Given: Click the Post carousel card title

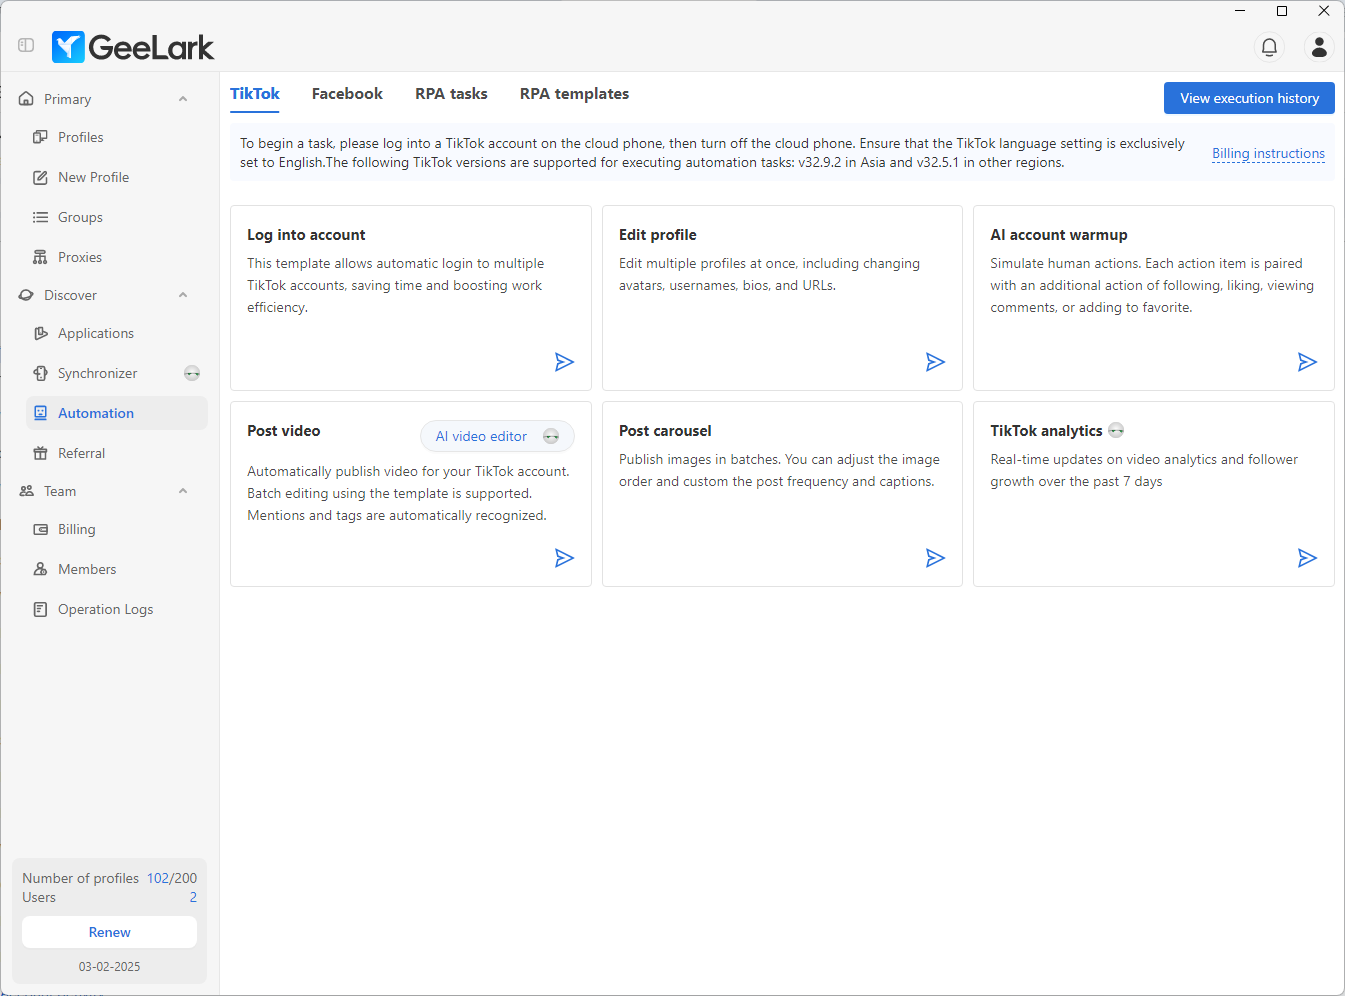Looking at the screenshot, I should pyautogui.click(x=665, y=430).
